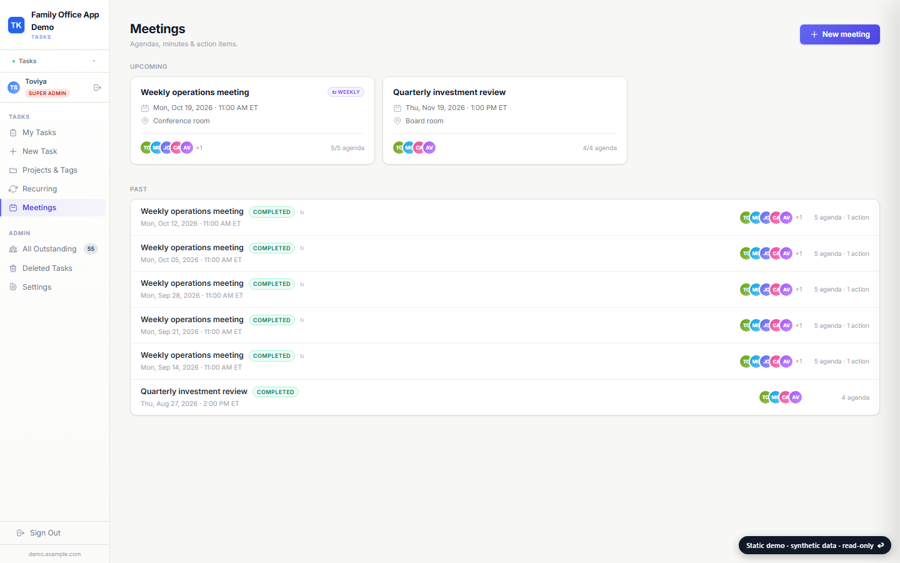The height and width of the screenshot is (563, 900).
Task: Open the Recurring section
Action: click(53, 189)
